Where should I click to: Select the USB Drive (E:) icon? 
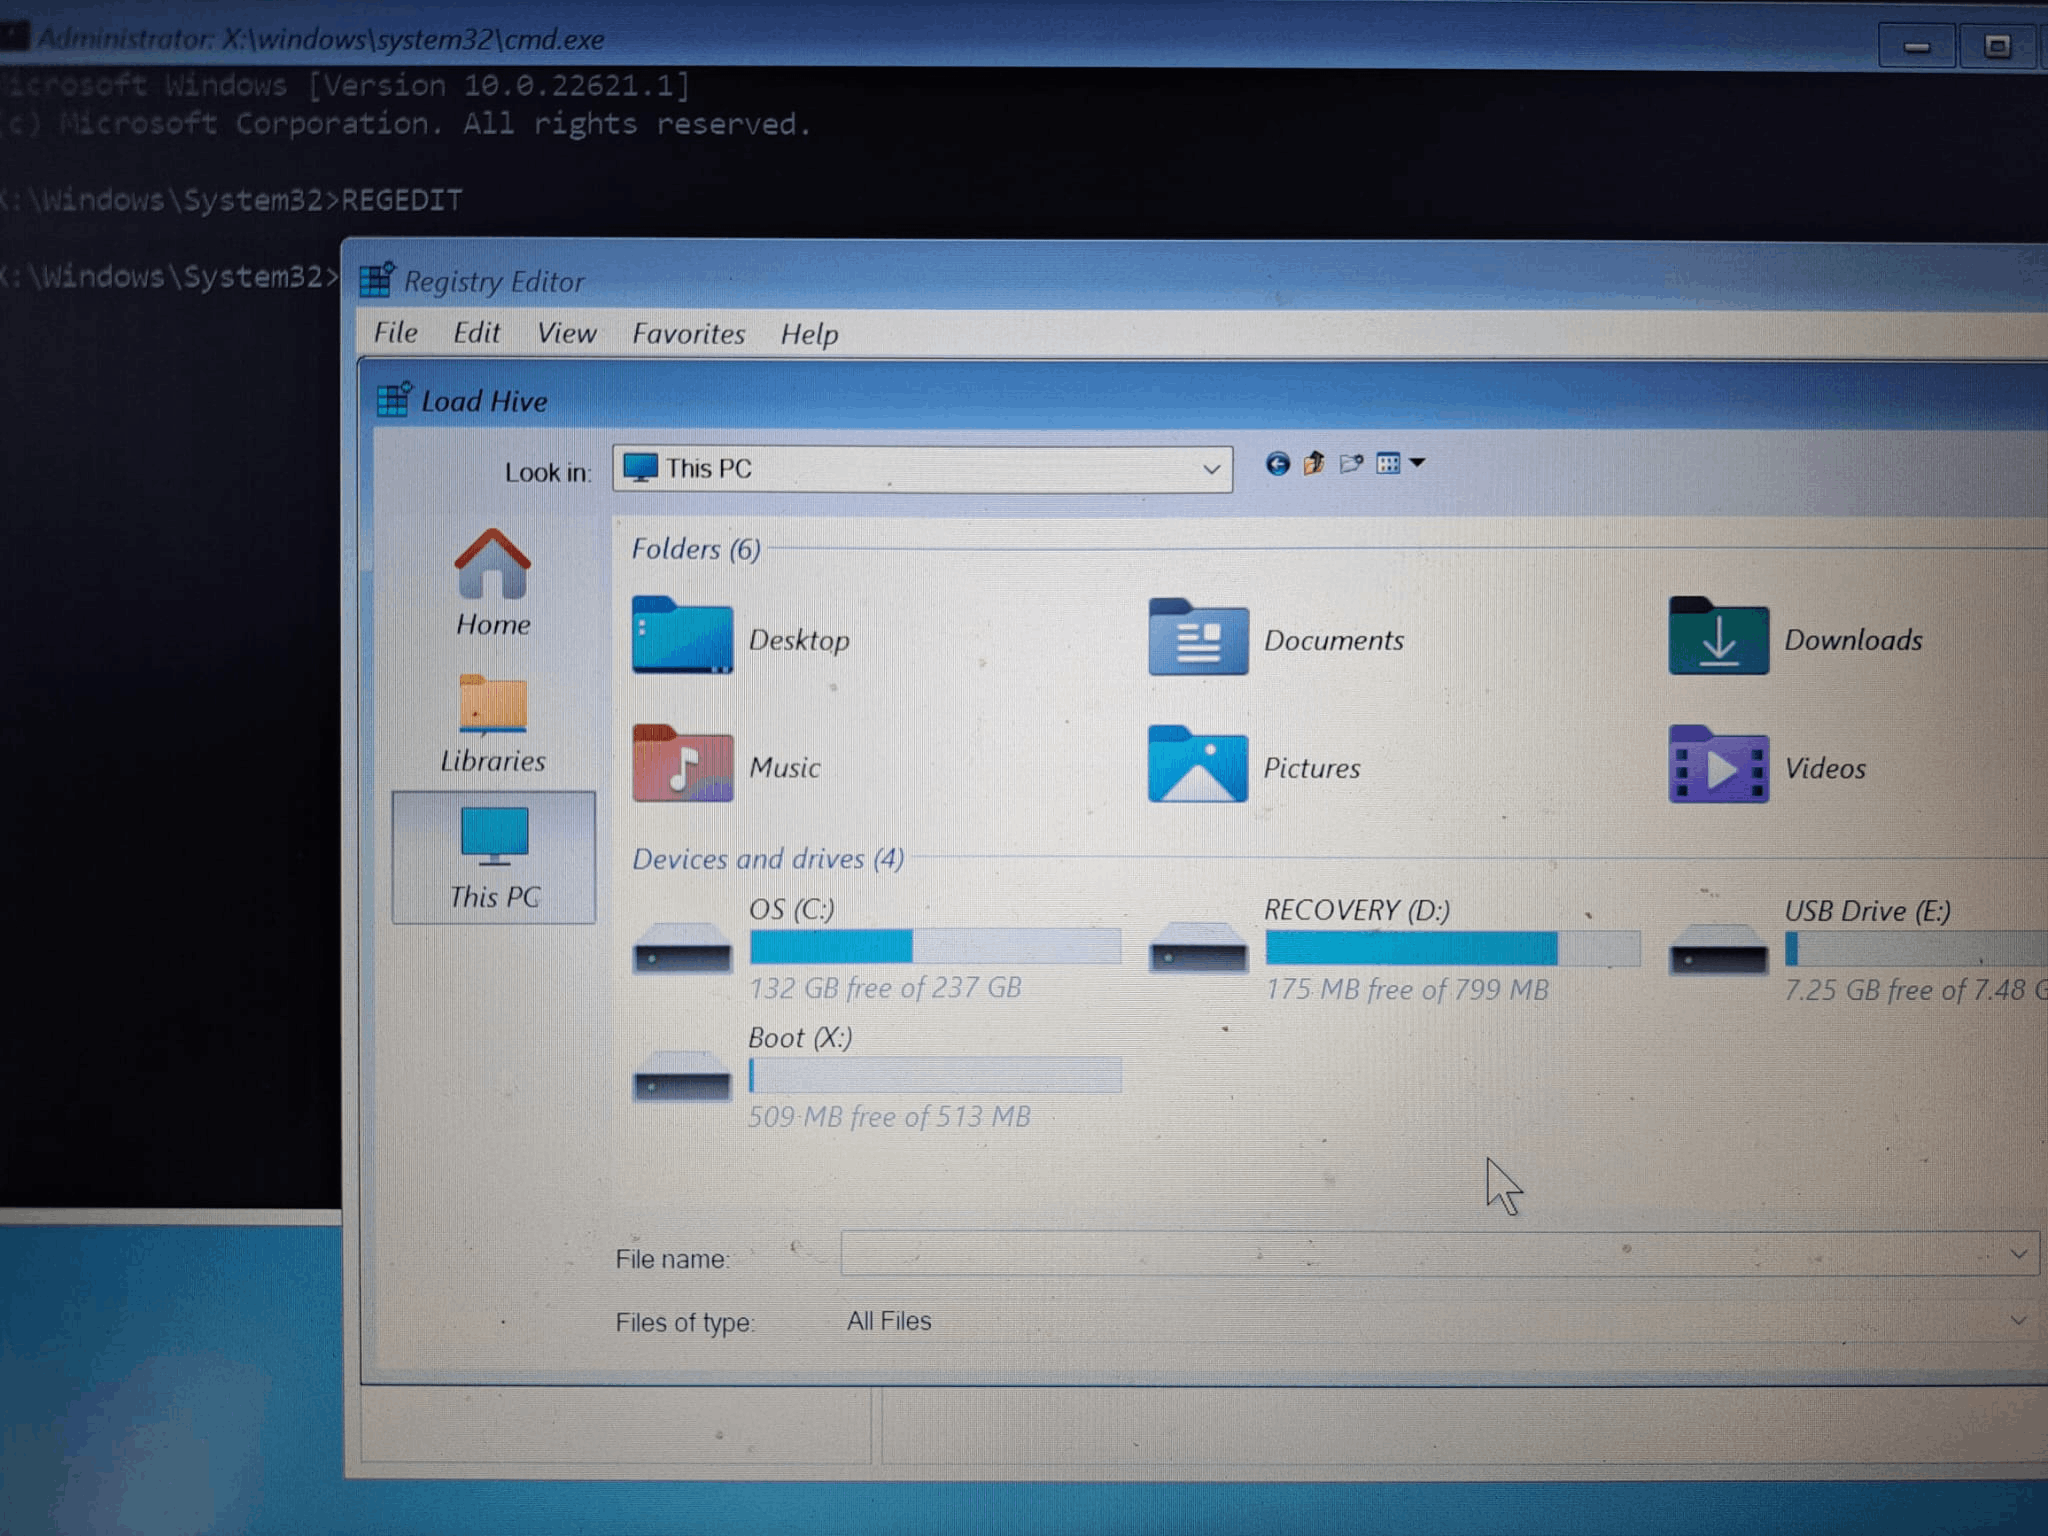(x=1718, y=950)
